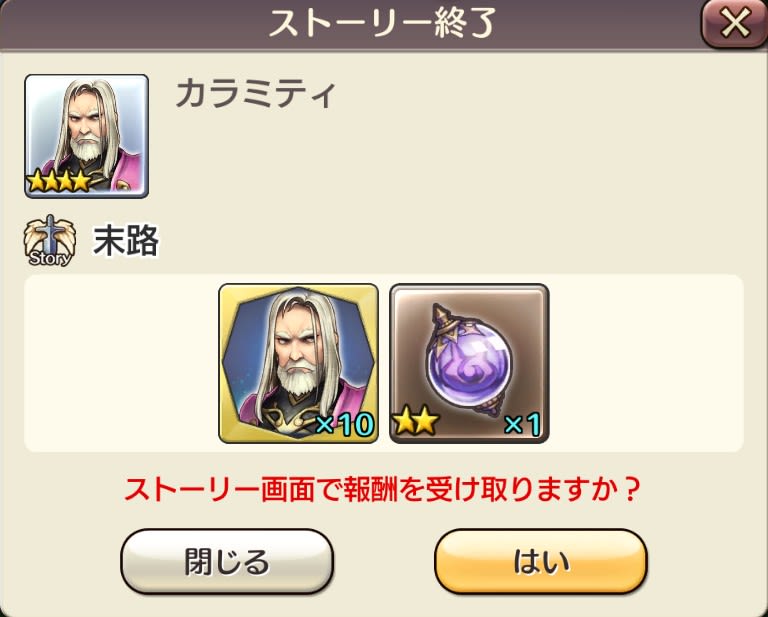Close the dialog with the X button

(x=734, y=23)
